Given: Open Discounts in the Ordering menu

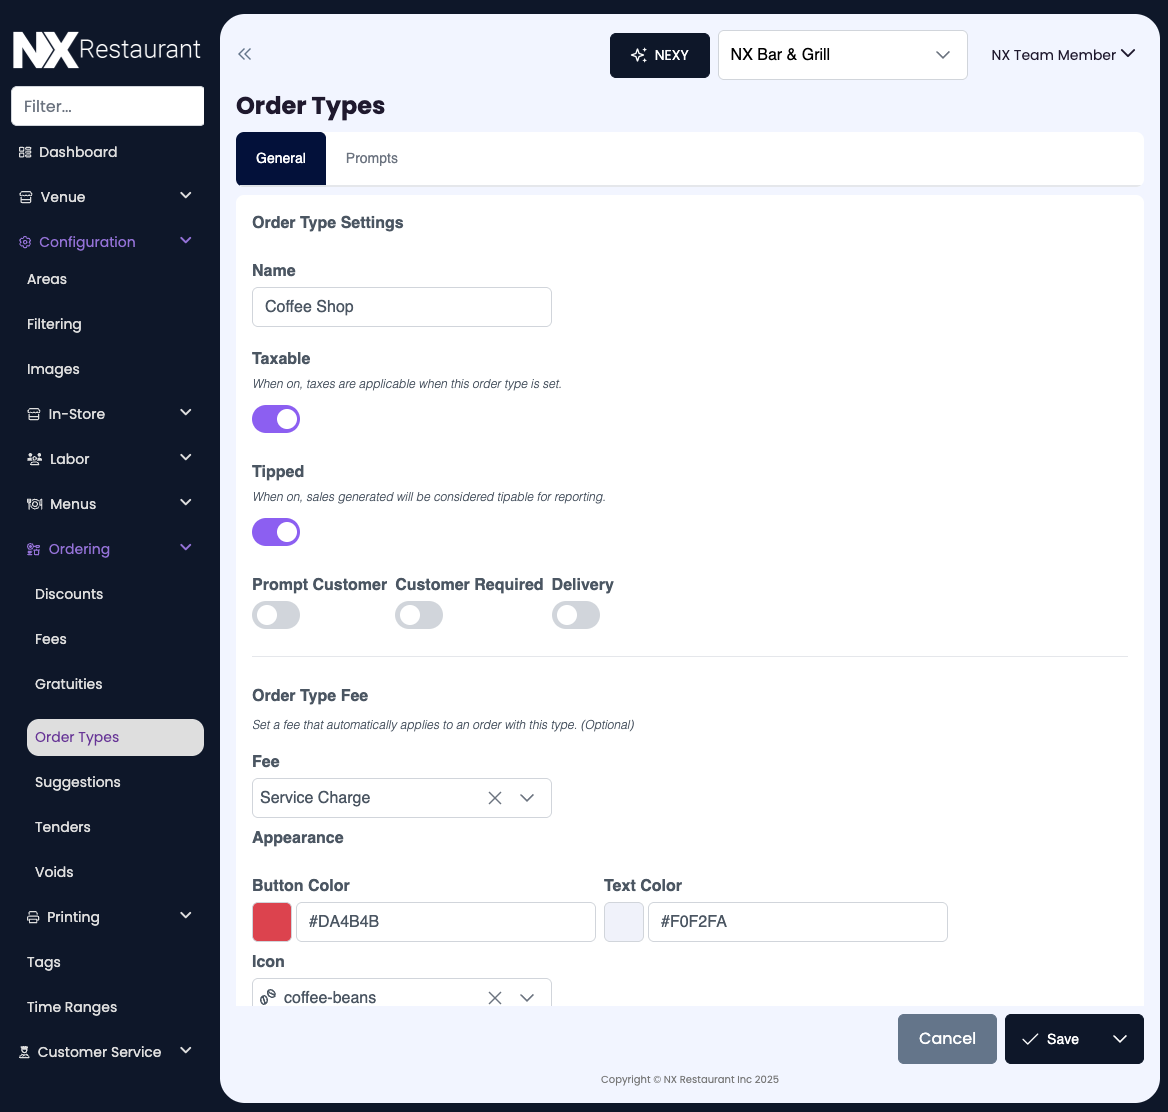Looking at the screenshot, I should (x=69, y=594).
